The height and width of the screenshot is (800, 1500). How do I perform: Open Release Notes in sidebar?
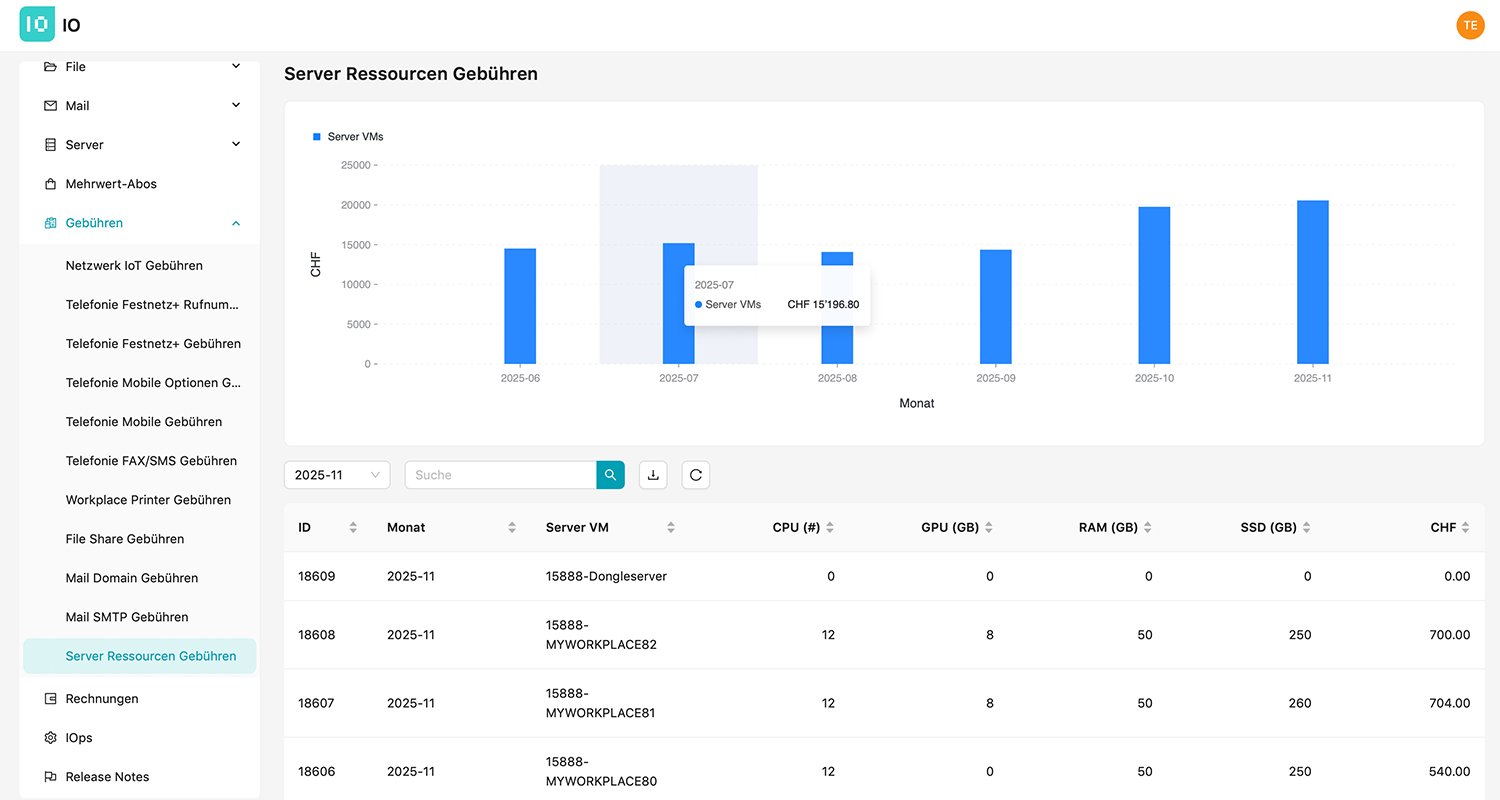click(x=107, y=777)
